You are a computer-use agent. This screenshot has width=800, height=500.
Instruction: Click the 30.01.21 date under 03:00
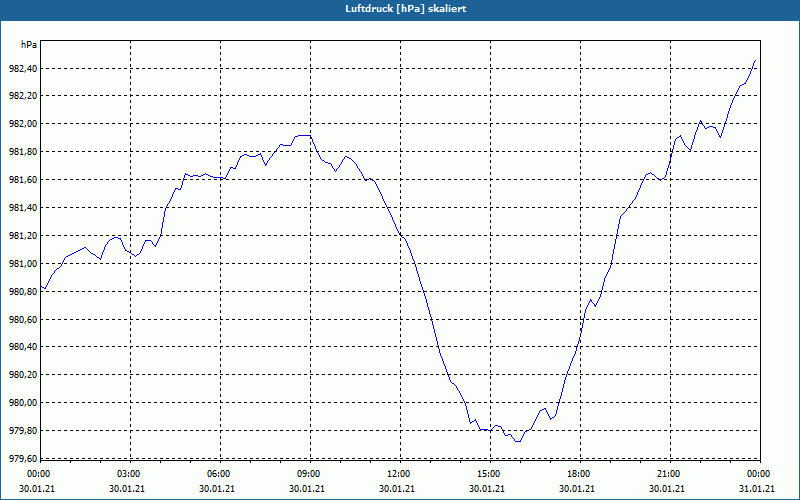point(127,489)
